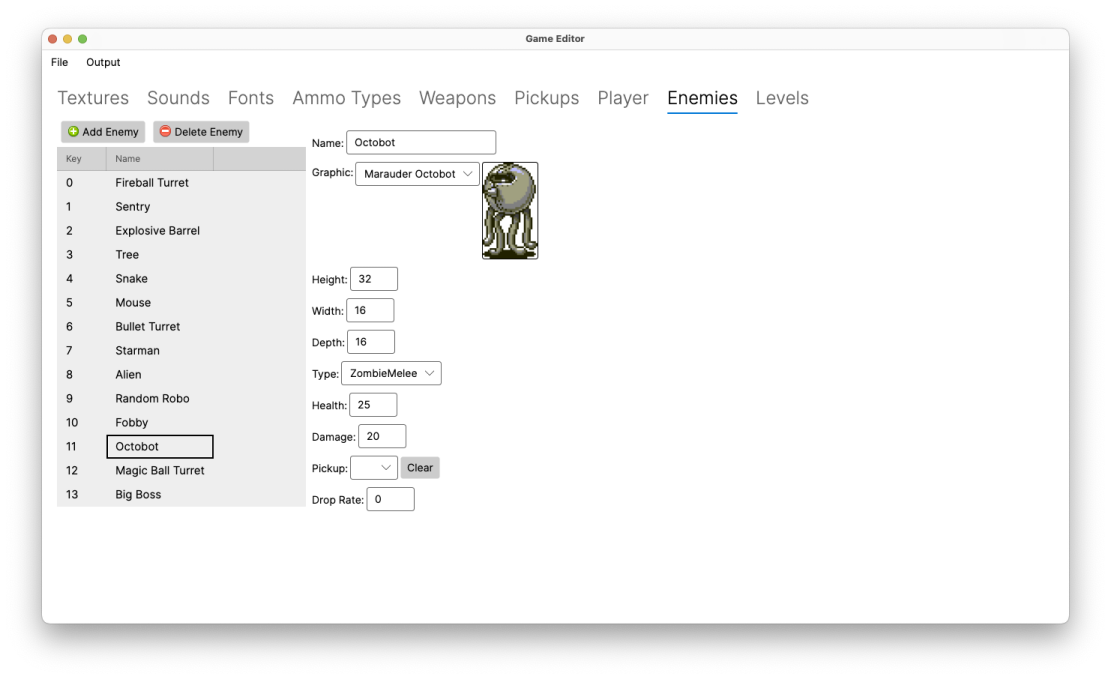Image resolution: width=1111 pixels, height=679 pixels.
Task: Maximize the Game Editor window with green button
Action: (82, 39)
